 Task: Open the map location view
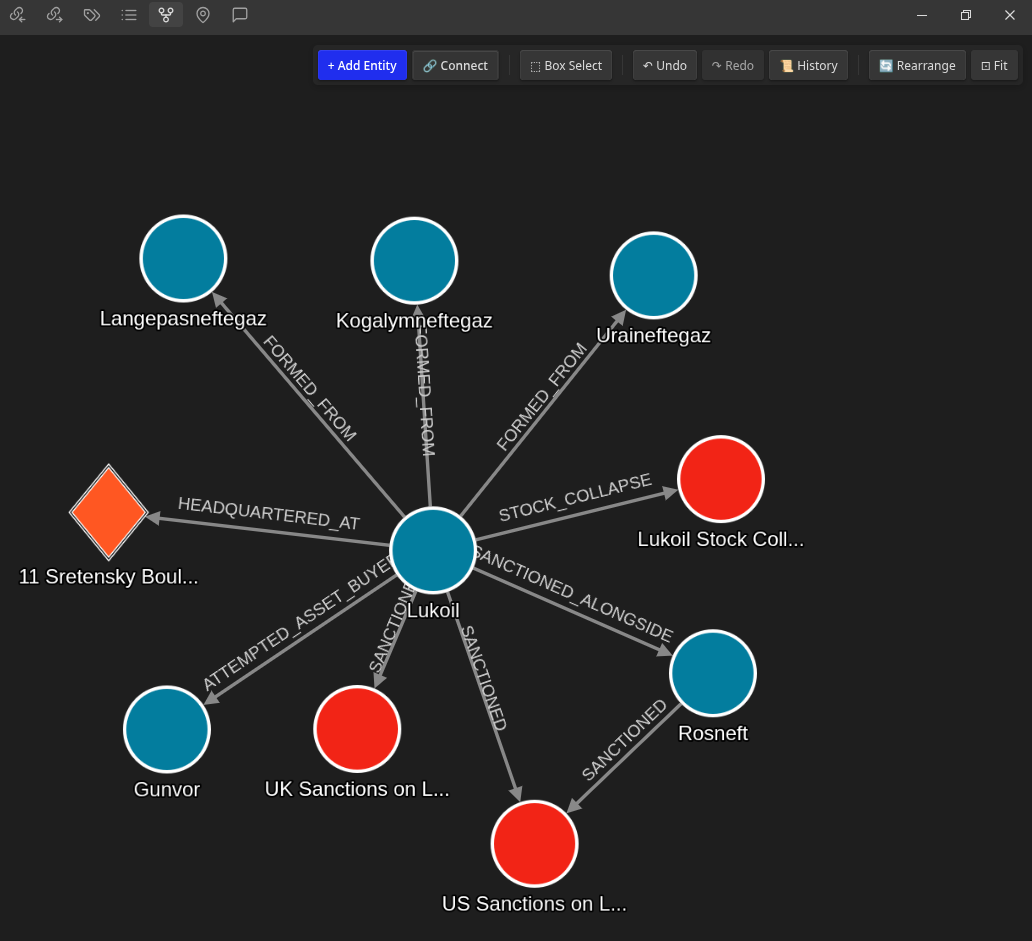pyautogui.click(x=203, y=15)
